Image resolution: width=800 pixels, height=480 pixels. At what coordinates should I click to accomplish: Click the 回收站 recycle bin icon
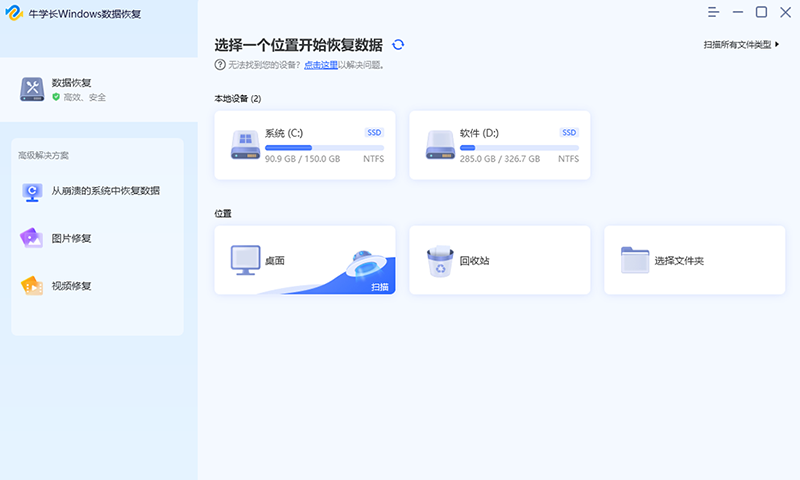439,261
